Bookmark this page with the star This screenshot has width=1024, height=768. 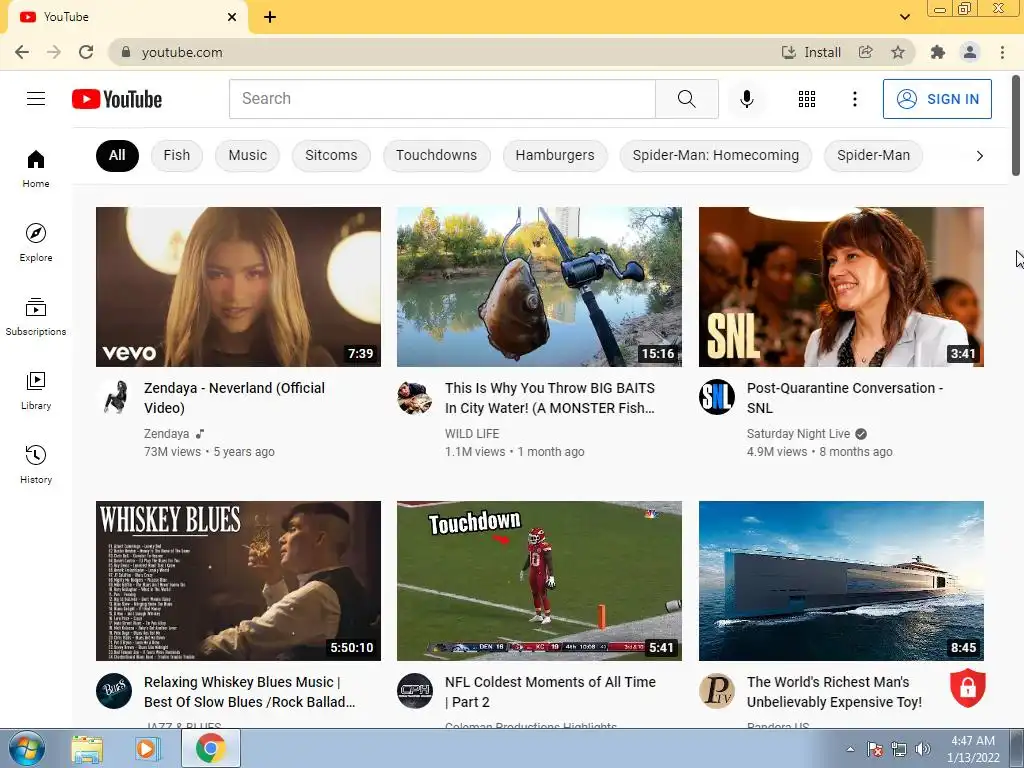coord(898,52)
